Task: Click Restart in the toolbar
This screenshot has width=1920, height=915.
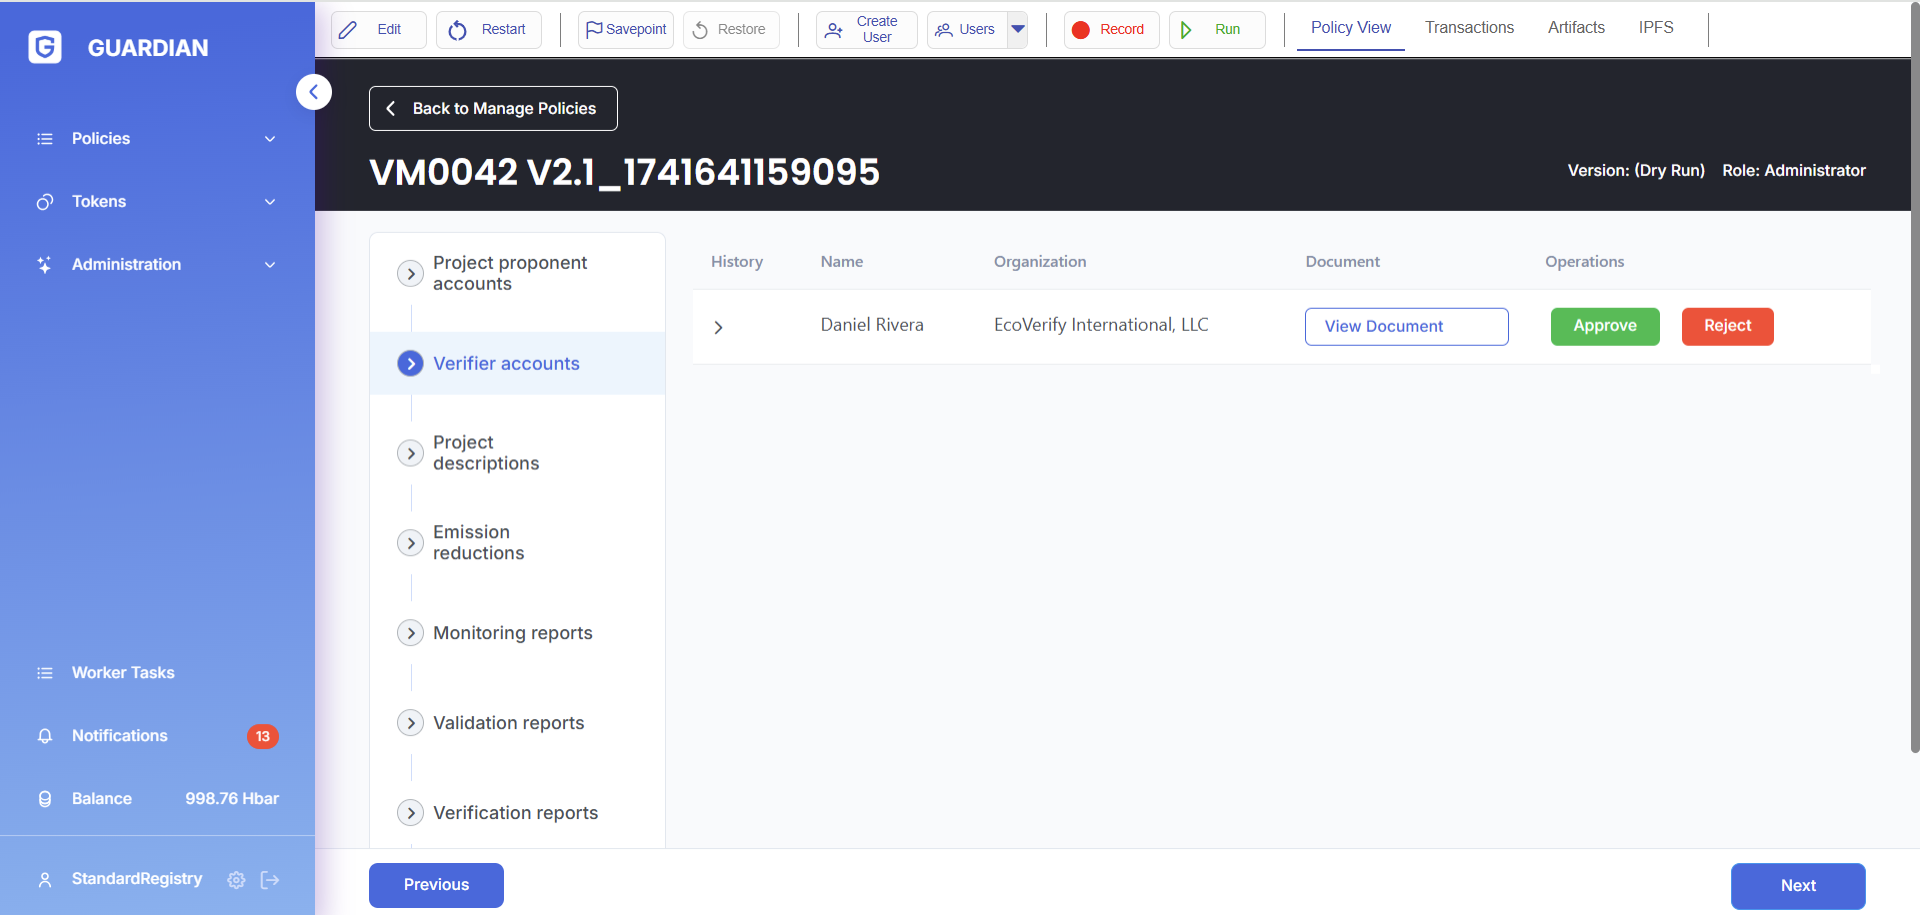Action: click(488, 30)
